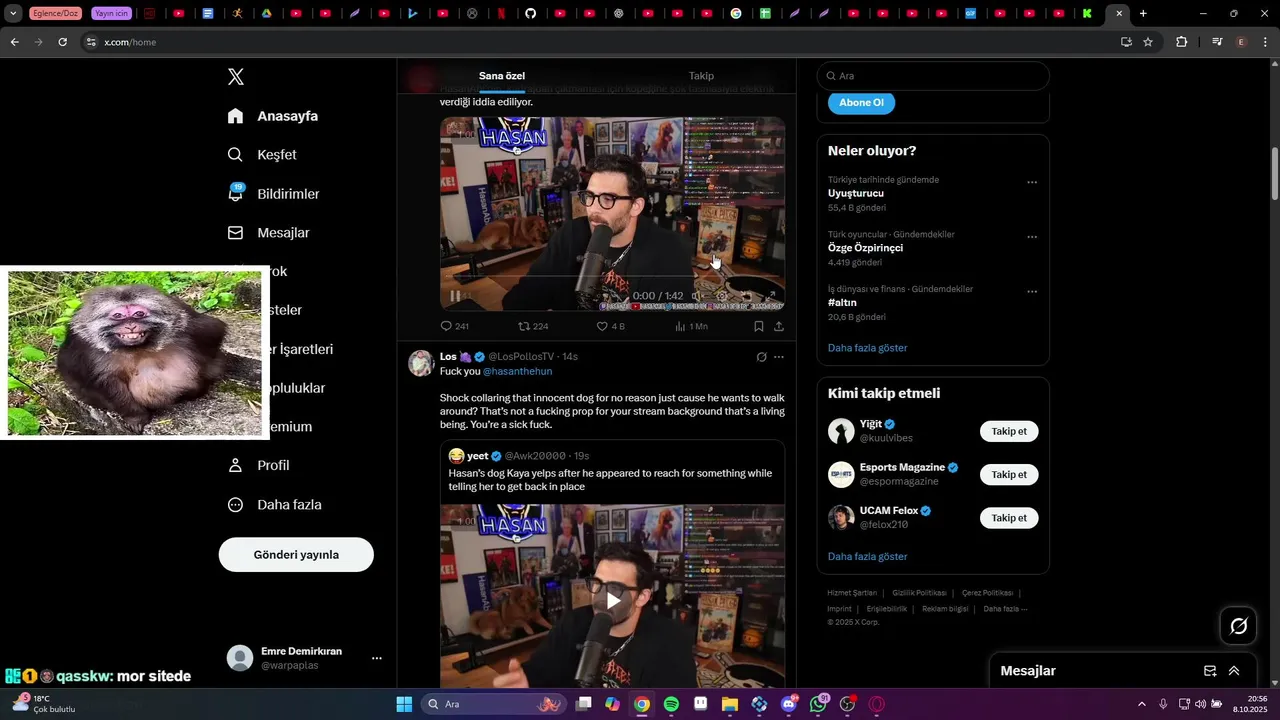Click the Gönderi yayınla button
The height and width of the screenshot is (720, 1280).
pyautogui.click(x=296, y=555)
